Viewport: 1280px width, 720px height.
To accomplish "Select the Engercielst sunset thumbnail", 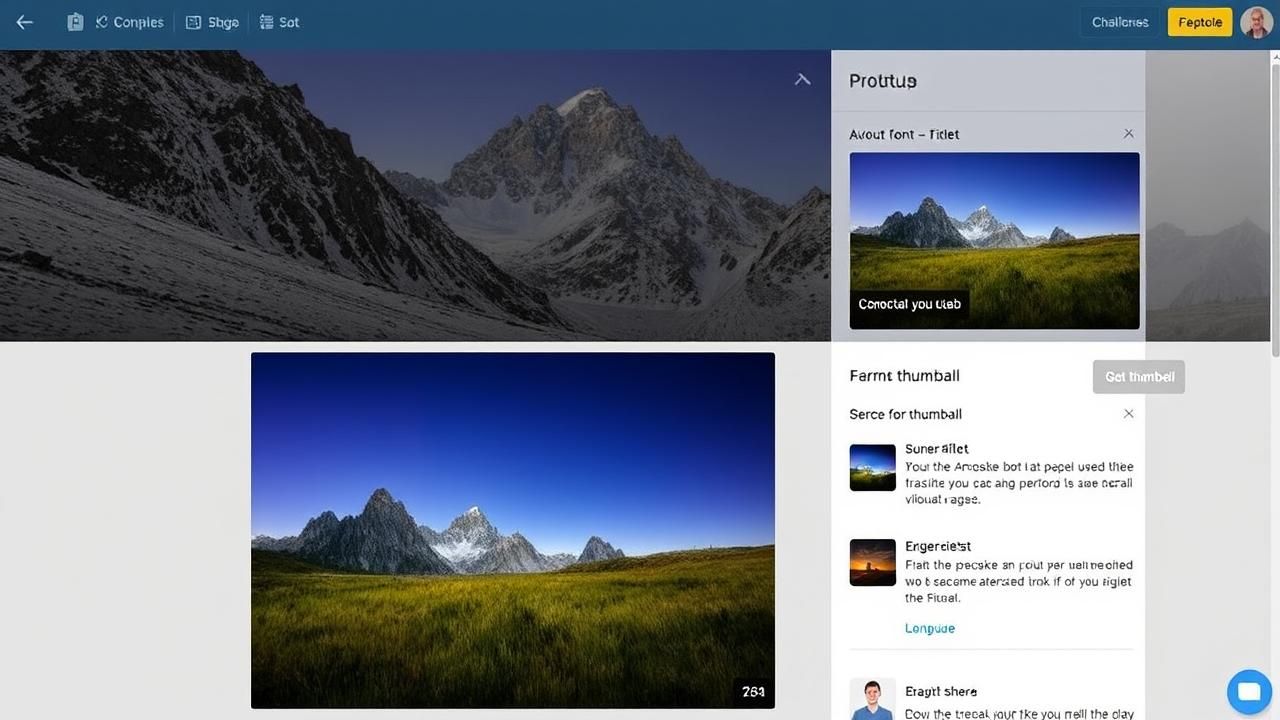I will 872,563.
